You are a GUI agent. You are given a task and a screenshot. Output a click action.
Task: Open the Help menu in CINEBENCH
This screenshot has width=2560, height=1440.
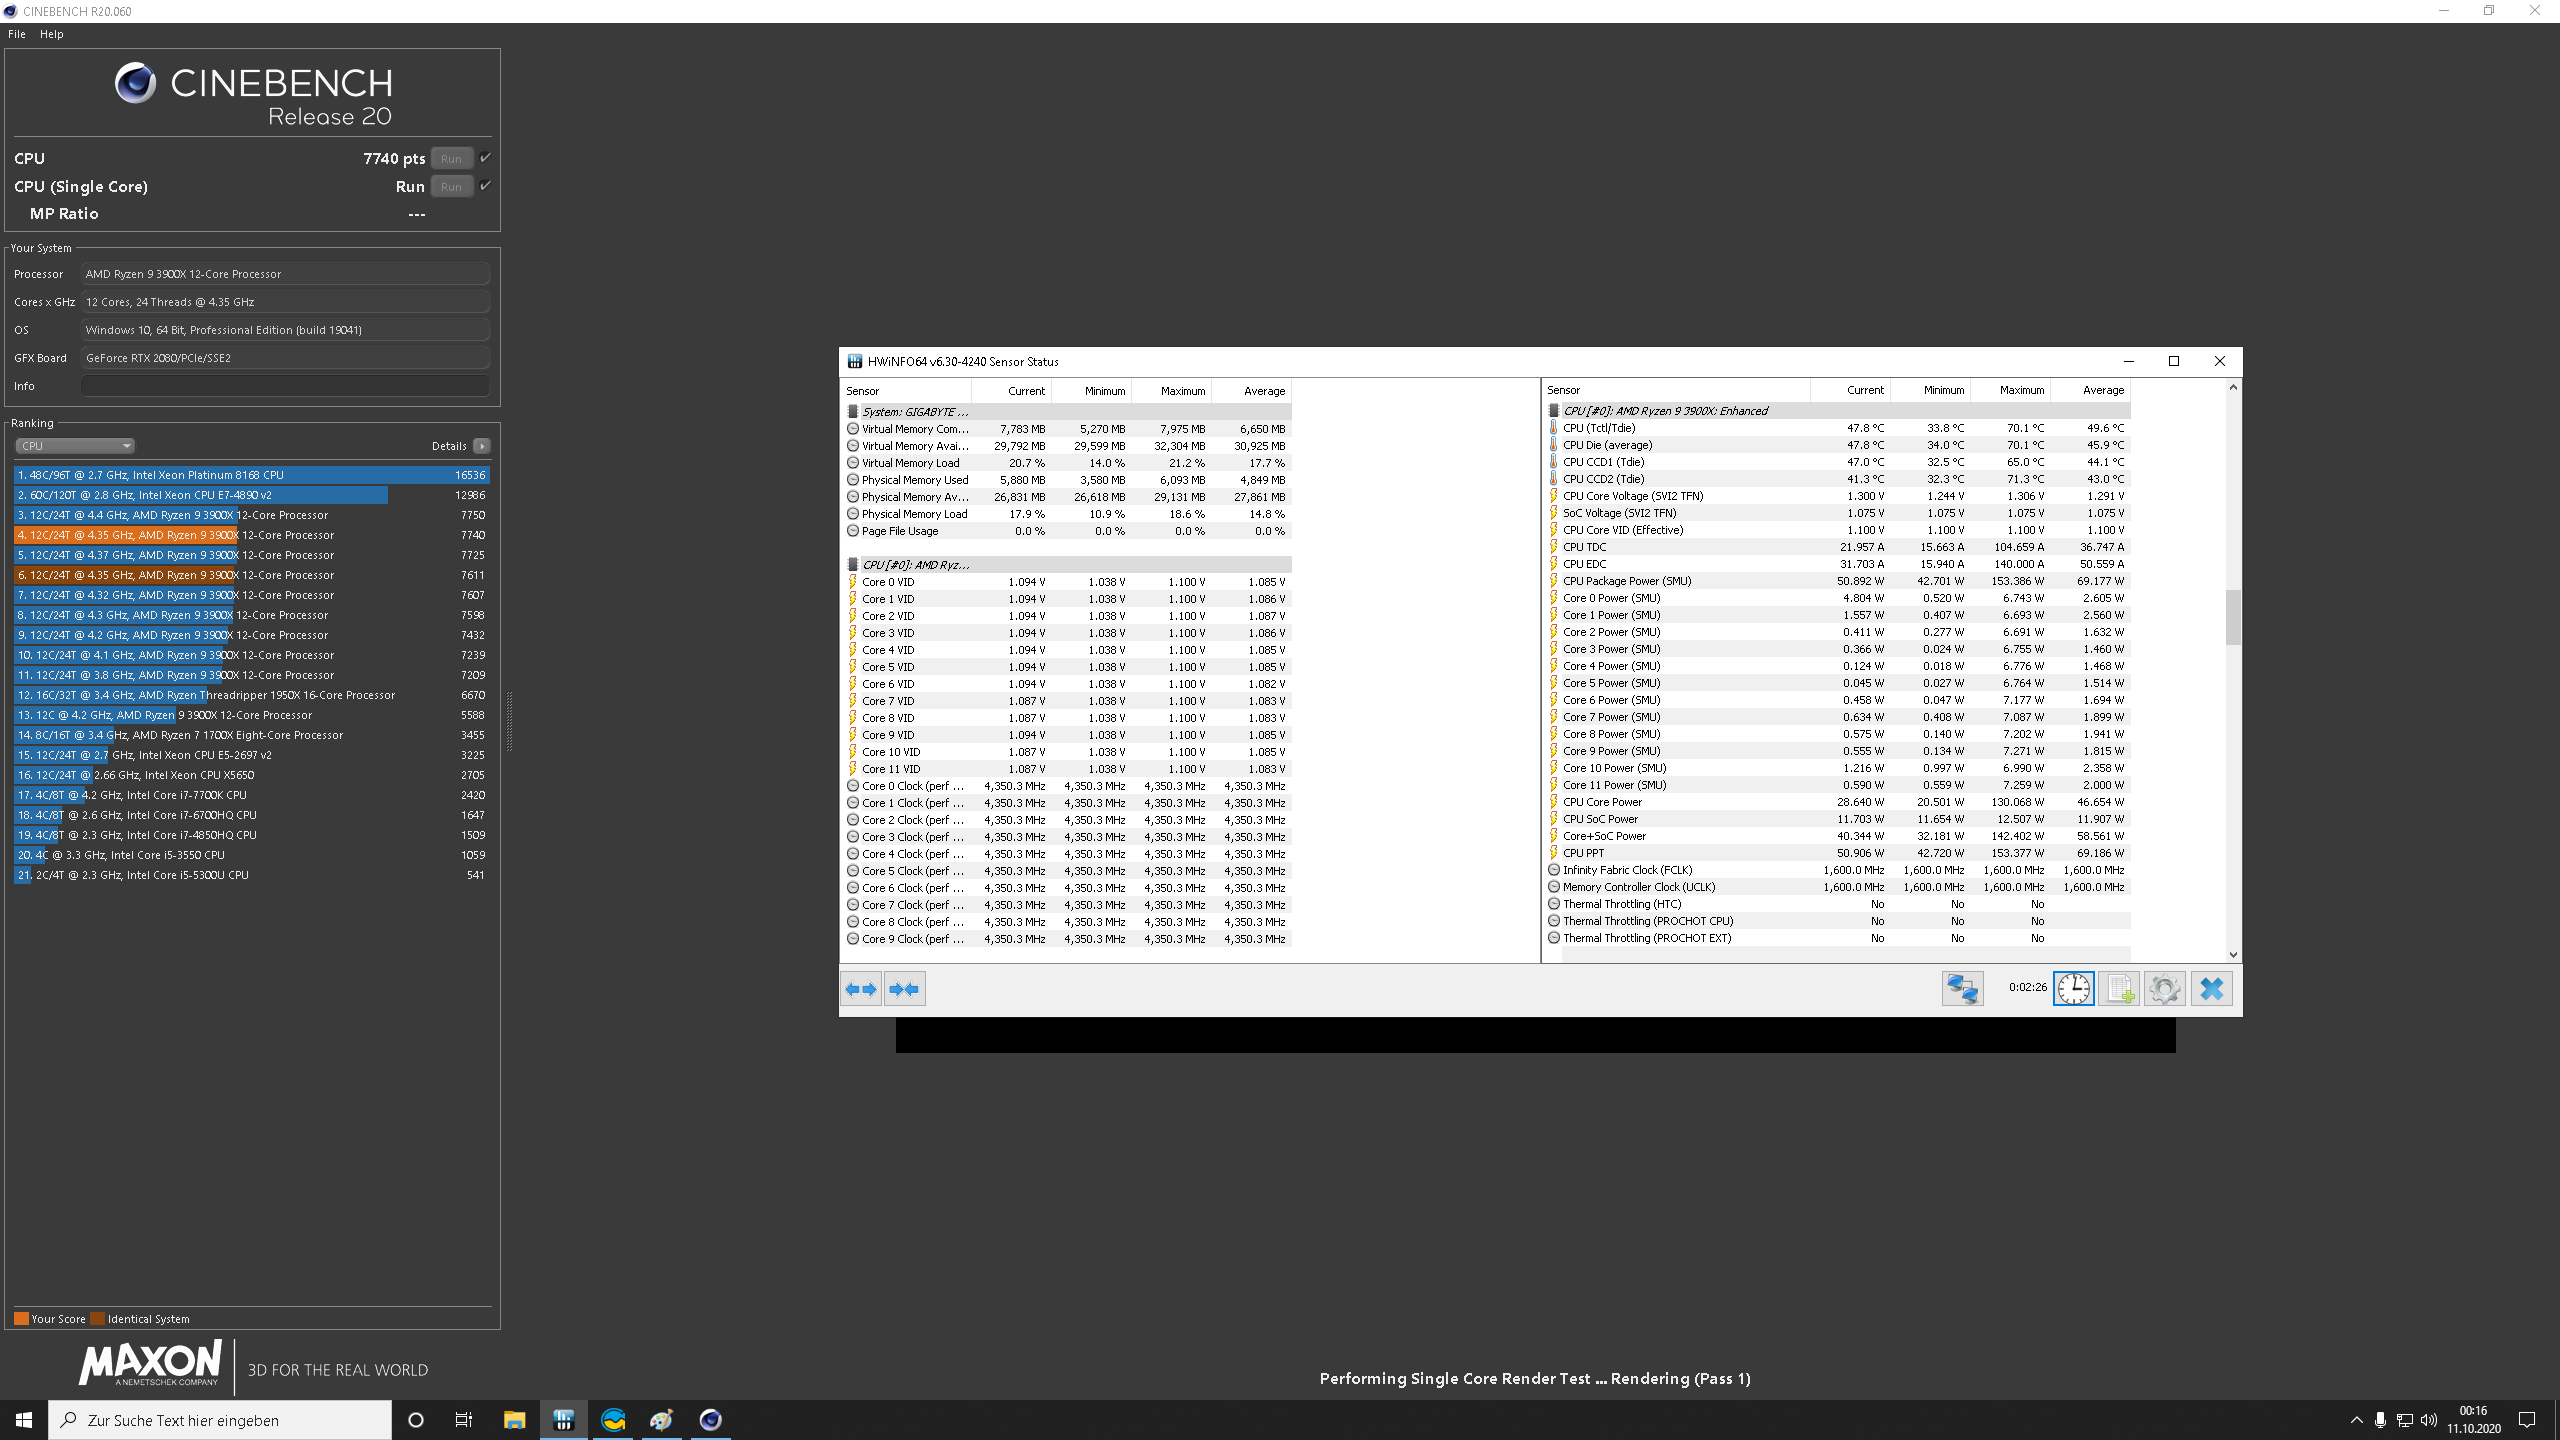coord(51,33)
